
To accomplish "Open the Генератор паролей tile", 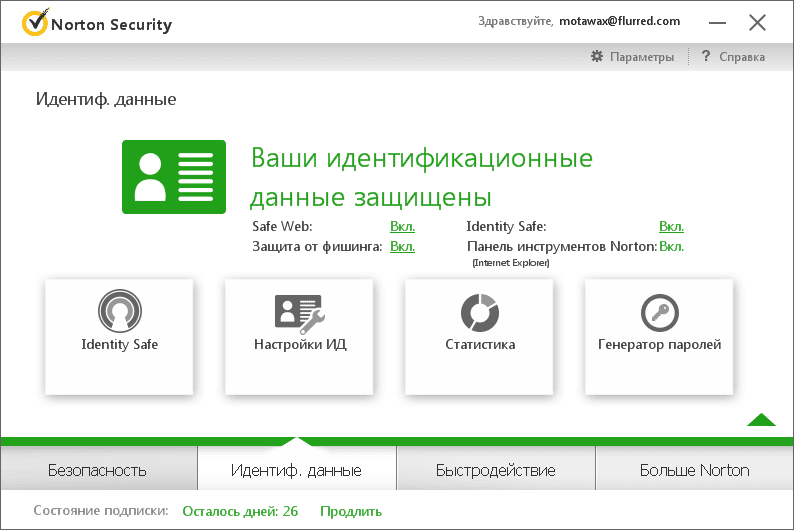I will tap(659, 337).
